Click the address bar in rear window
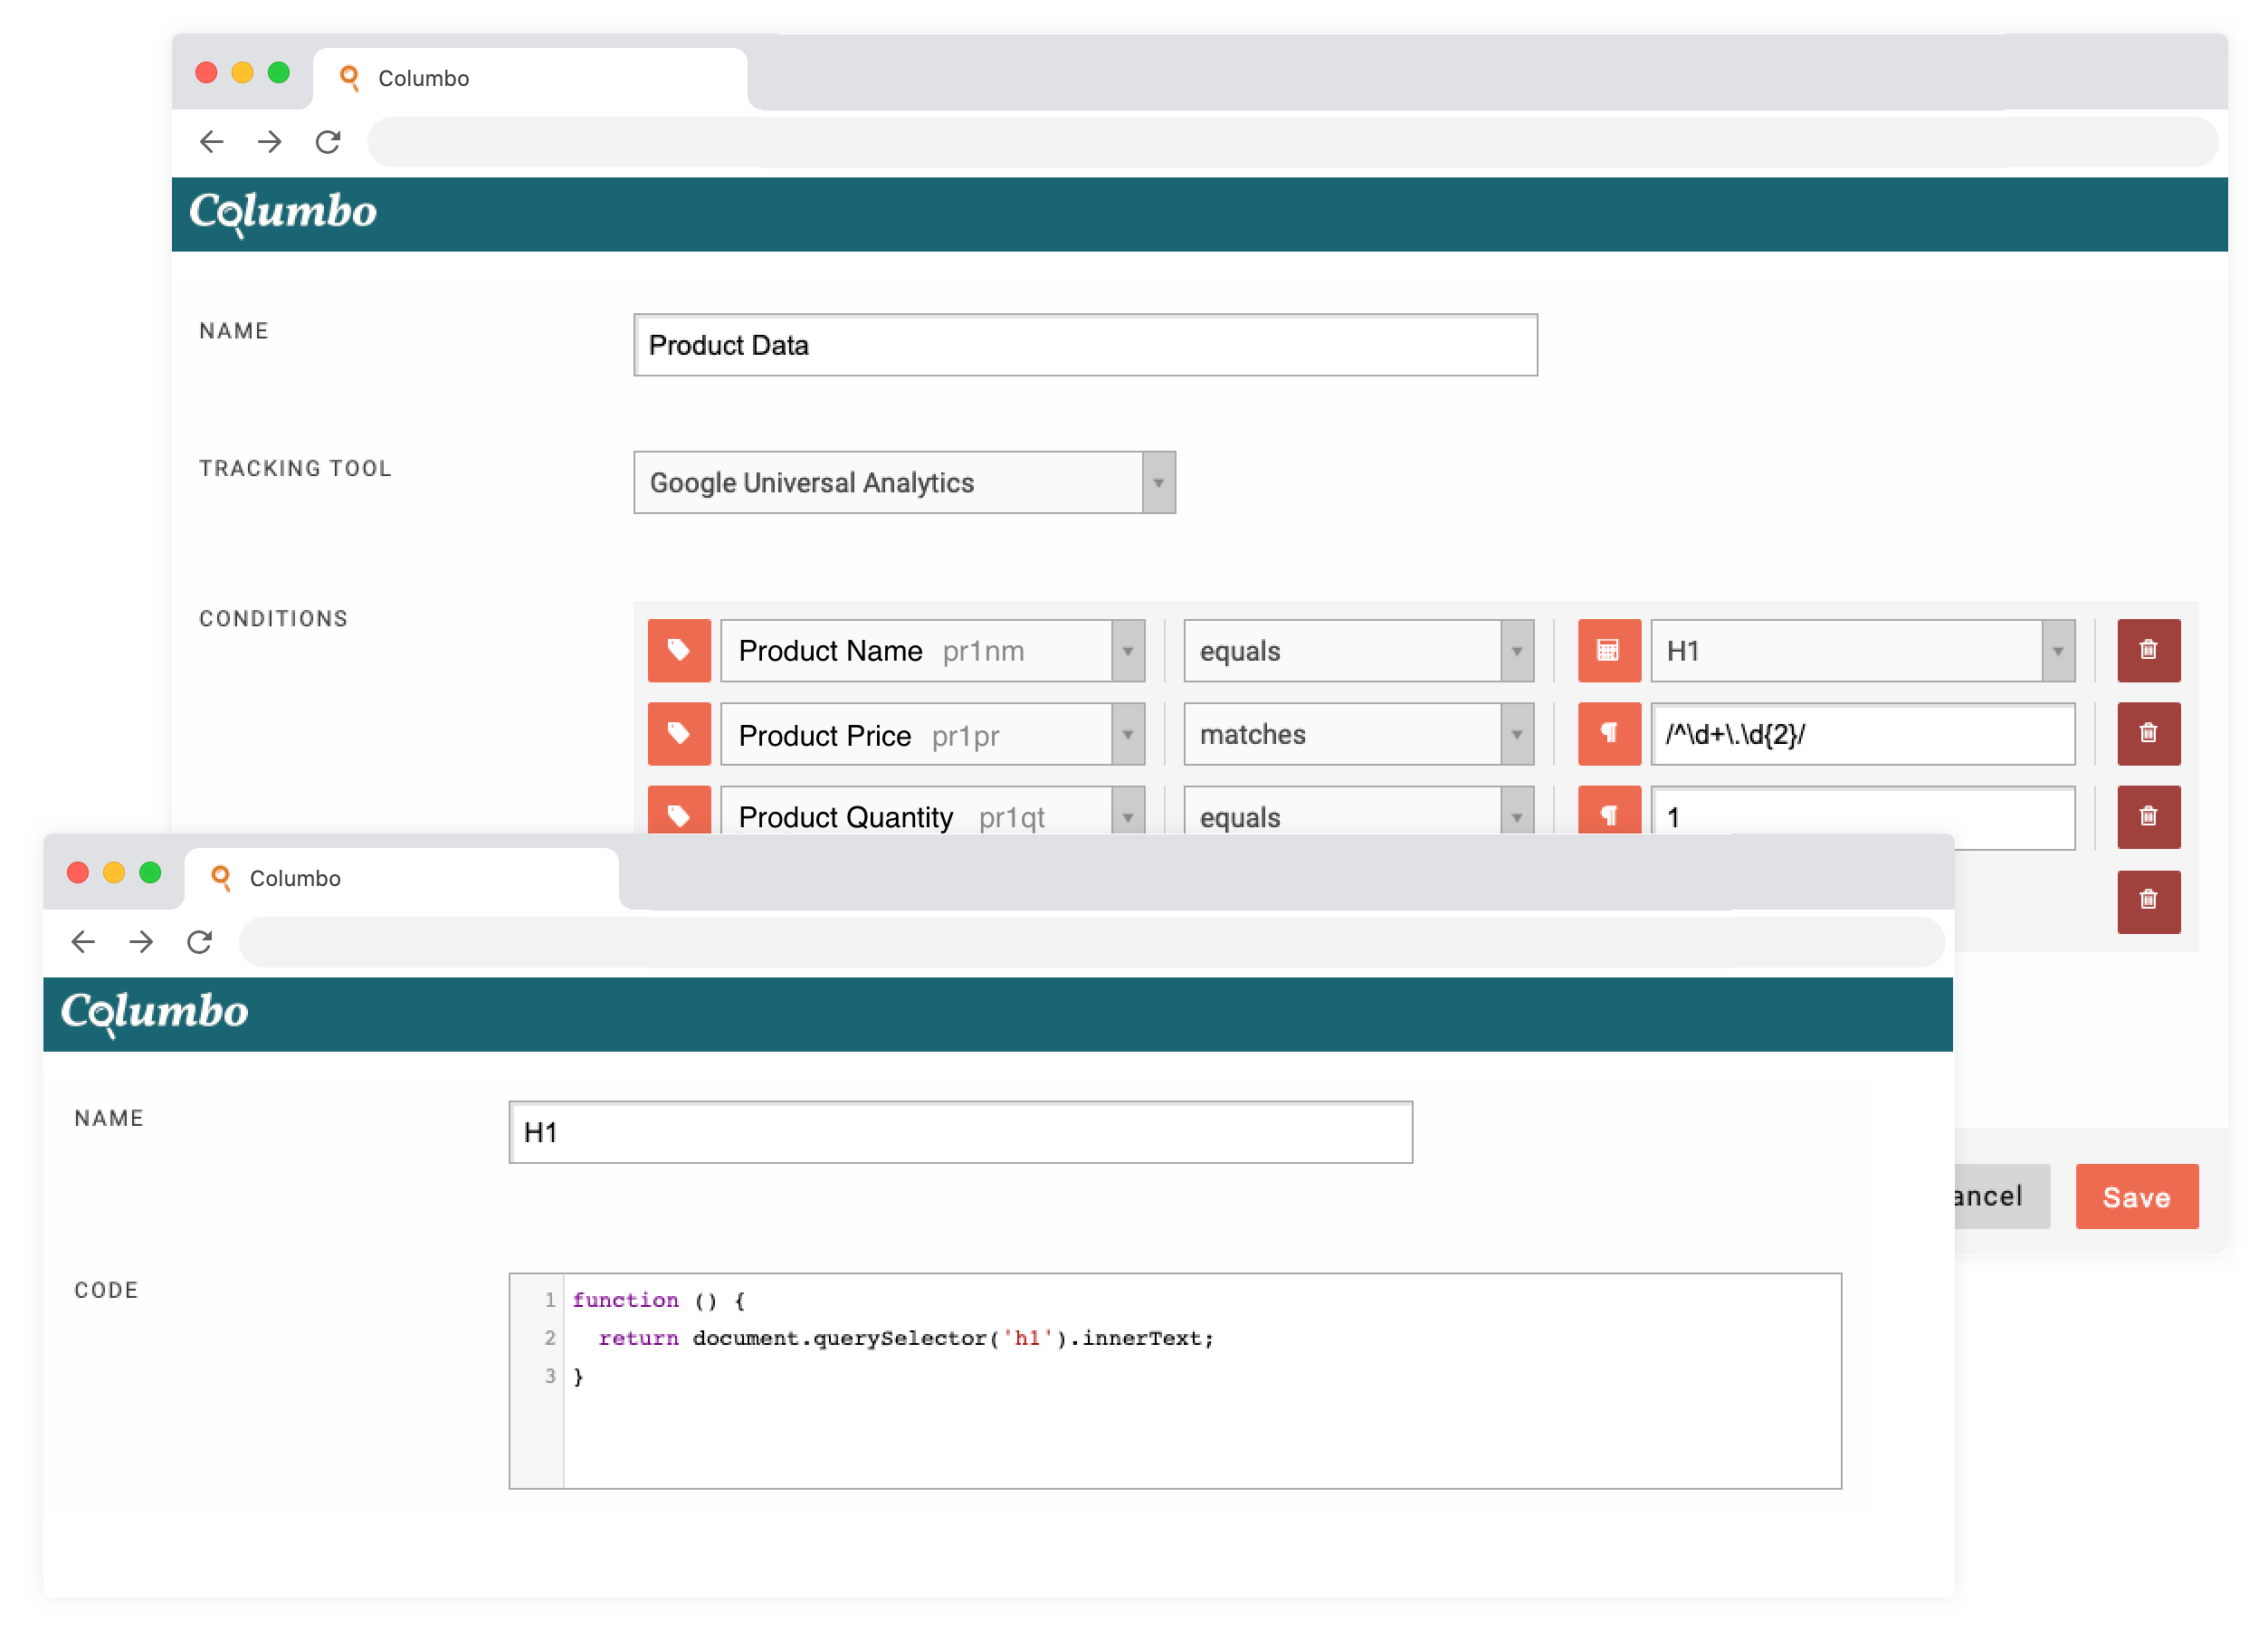Viewport: 2268px width, 1649px height. [1293, 142]
